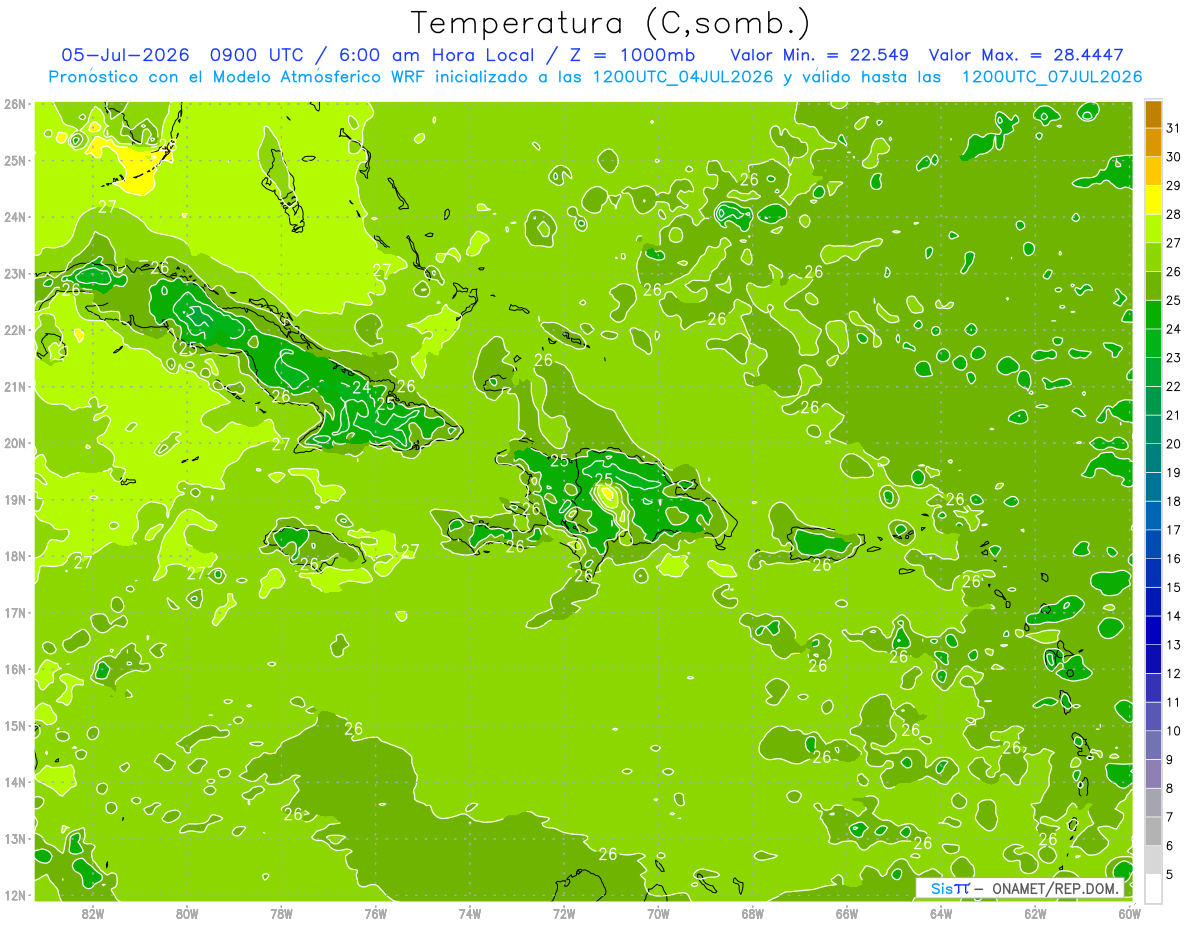Click the 20N latitude axis label
1200x927 pixels.
click(14, 442)
